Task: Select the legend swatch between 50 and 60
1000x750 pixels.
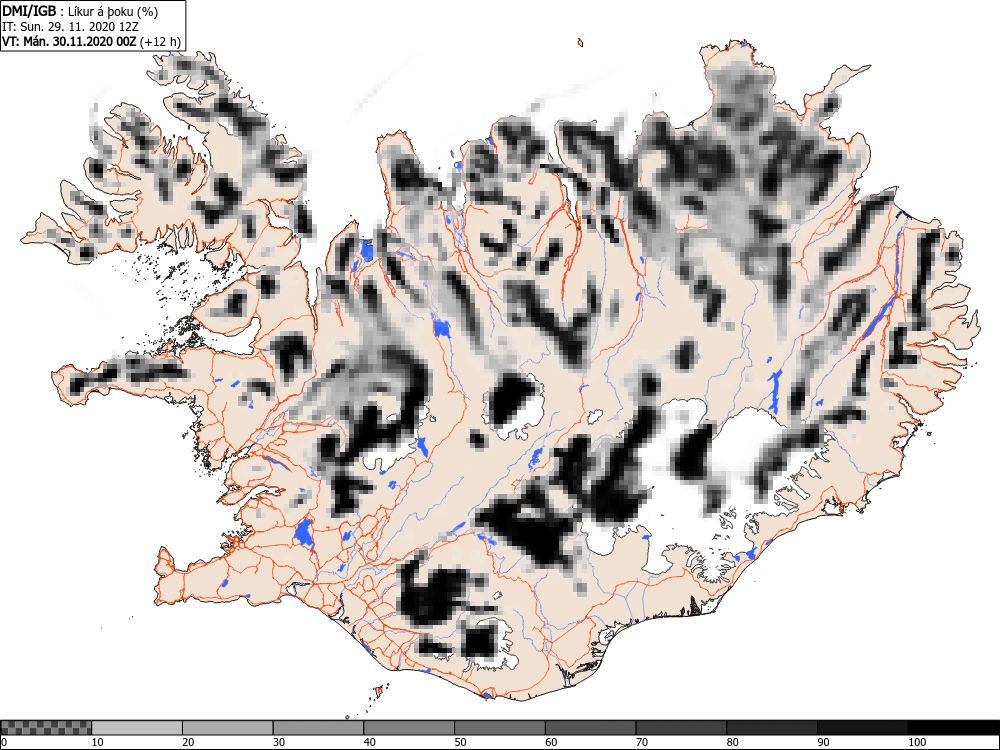Action: click(499, 728)
